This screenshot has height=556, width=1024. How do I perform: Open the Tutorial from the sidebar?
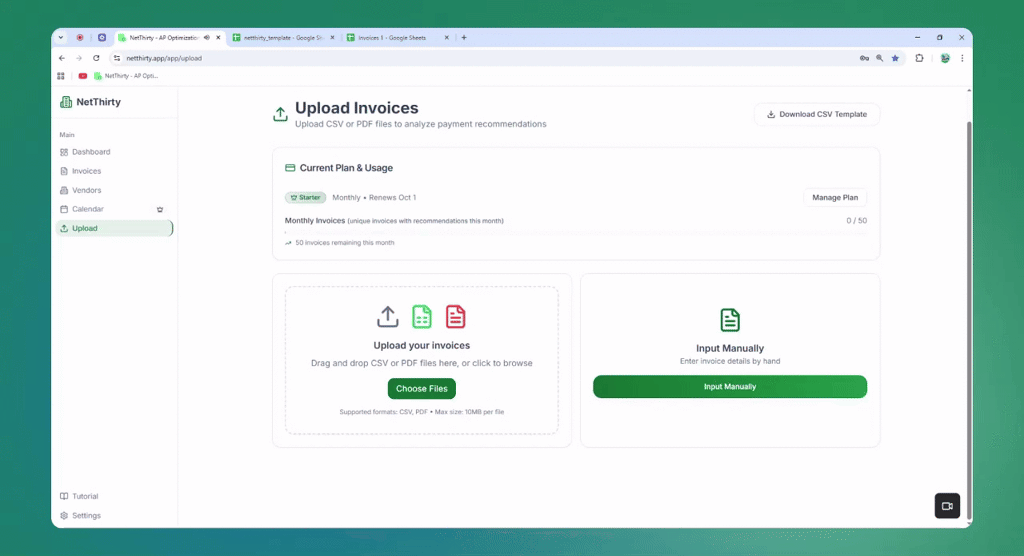[x=85, y=496]
